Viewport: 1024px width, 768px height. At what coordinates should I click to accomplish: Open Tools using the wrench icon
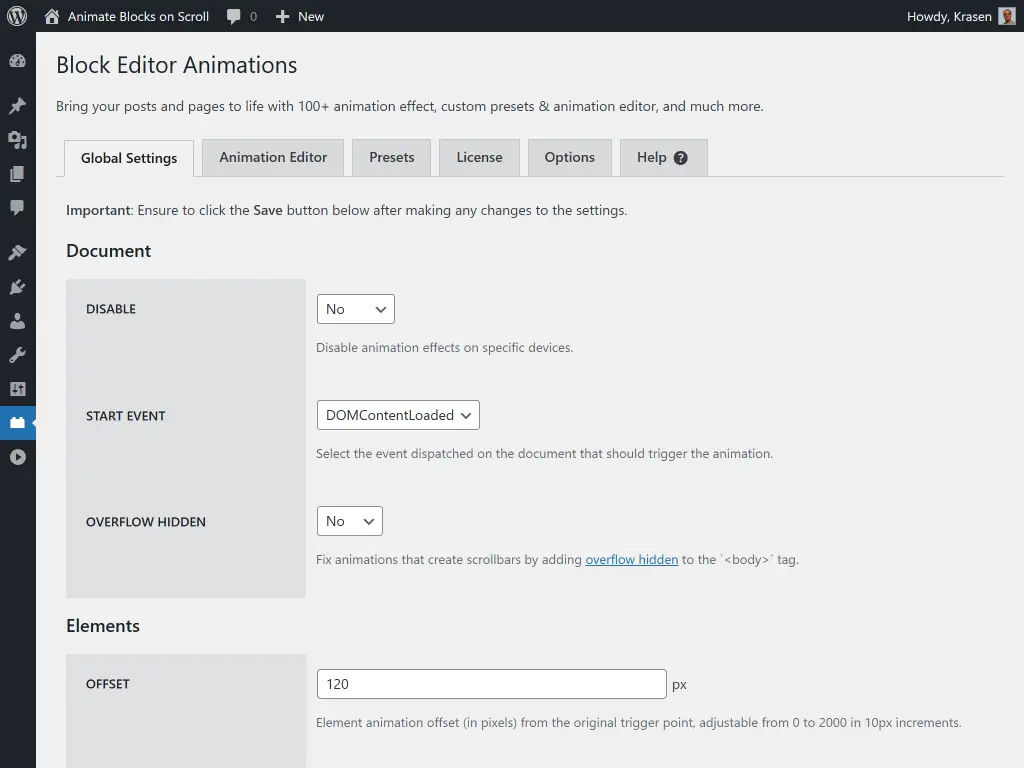(17, 354)
